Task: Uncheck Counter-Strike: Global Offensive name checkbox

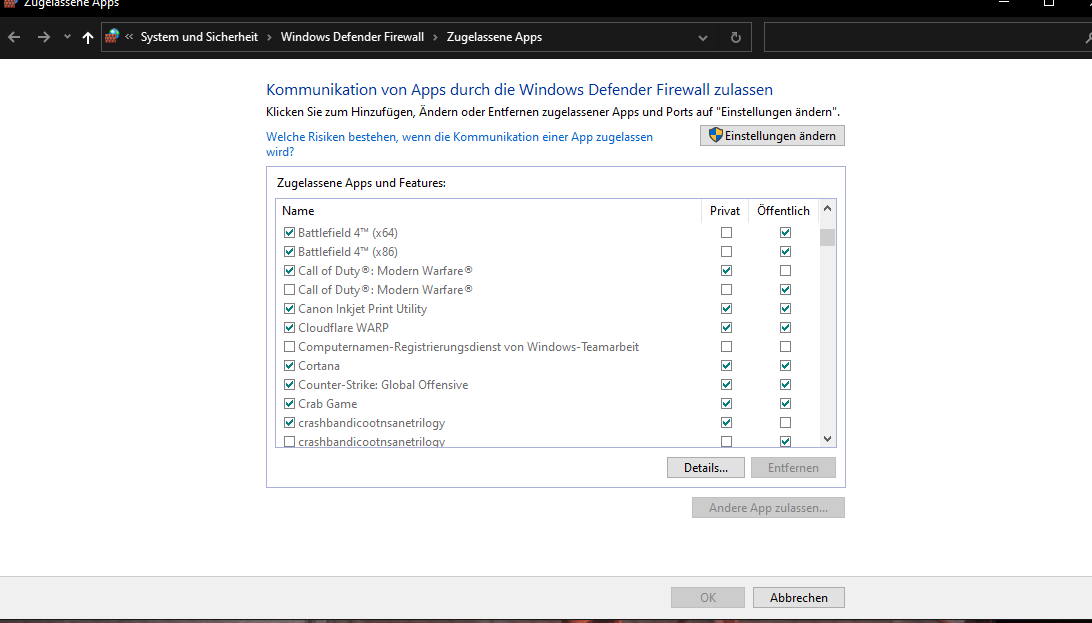Action: click(289, 384)
